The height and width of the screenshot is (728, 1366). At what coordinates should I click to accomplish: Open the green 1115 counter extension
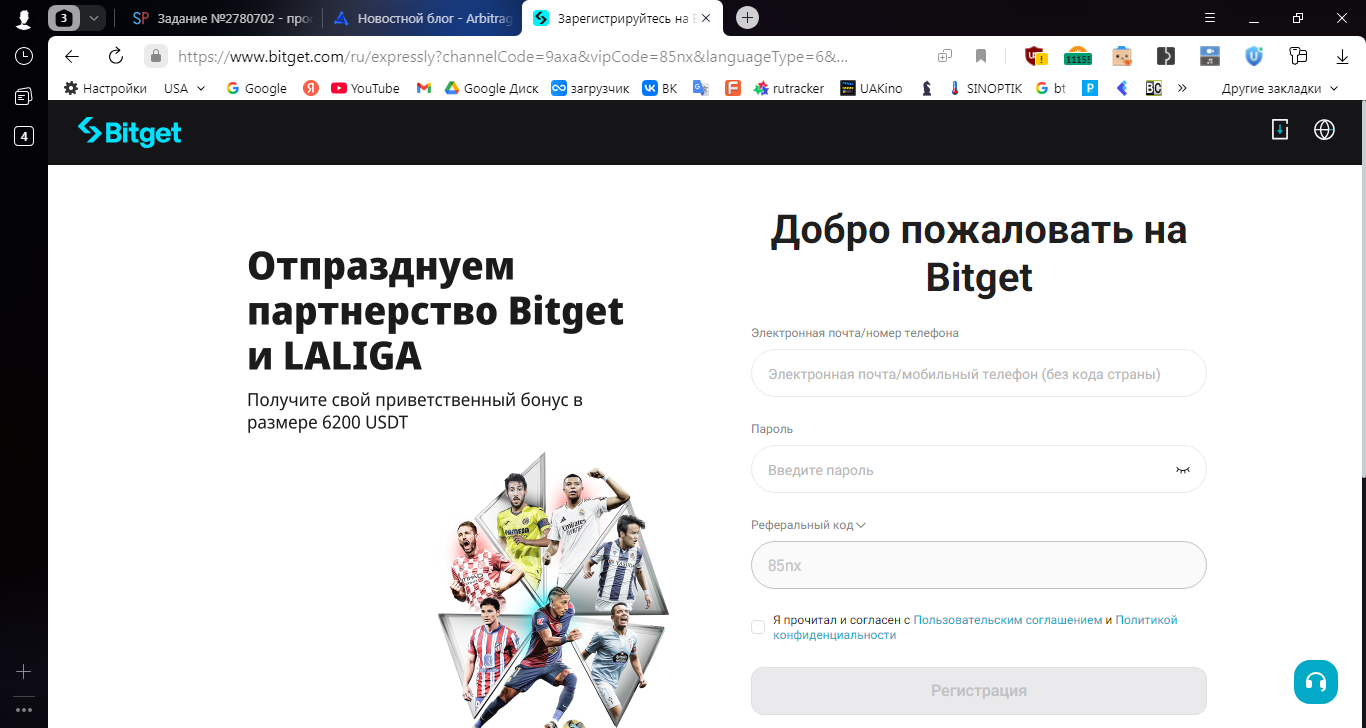click(x=1077, y=56)
